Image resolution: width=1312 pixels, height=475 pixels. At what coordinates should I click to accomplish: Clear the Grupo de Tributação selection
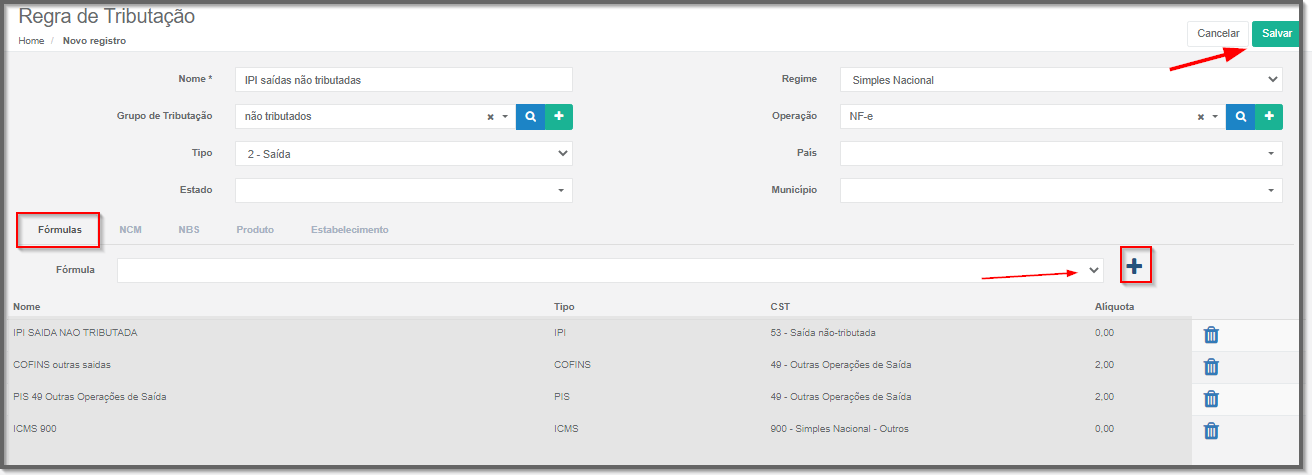[490, 117]
